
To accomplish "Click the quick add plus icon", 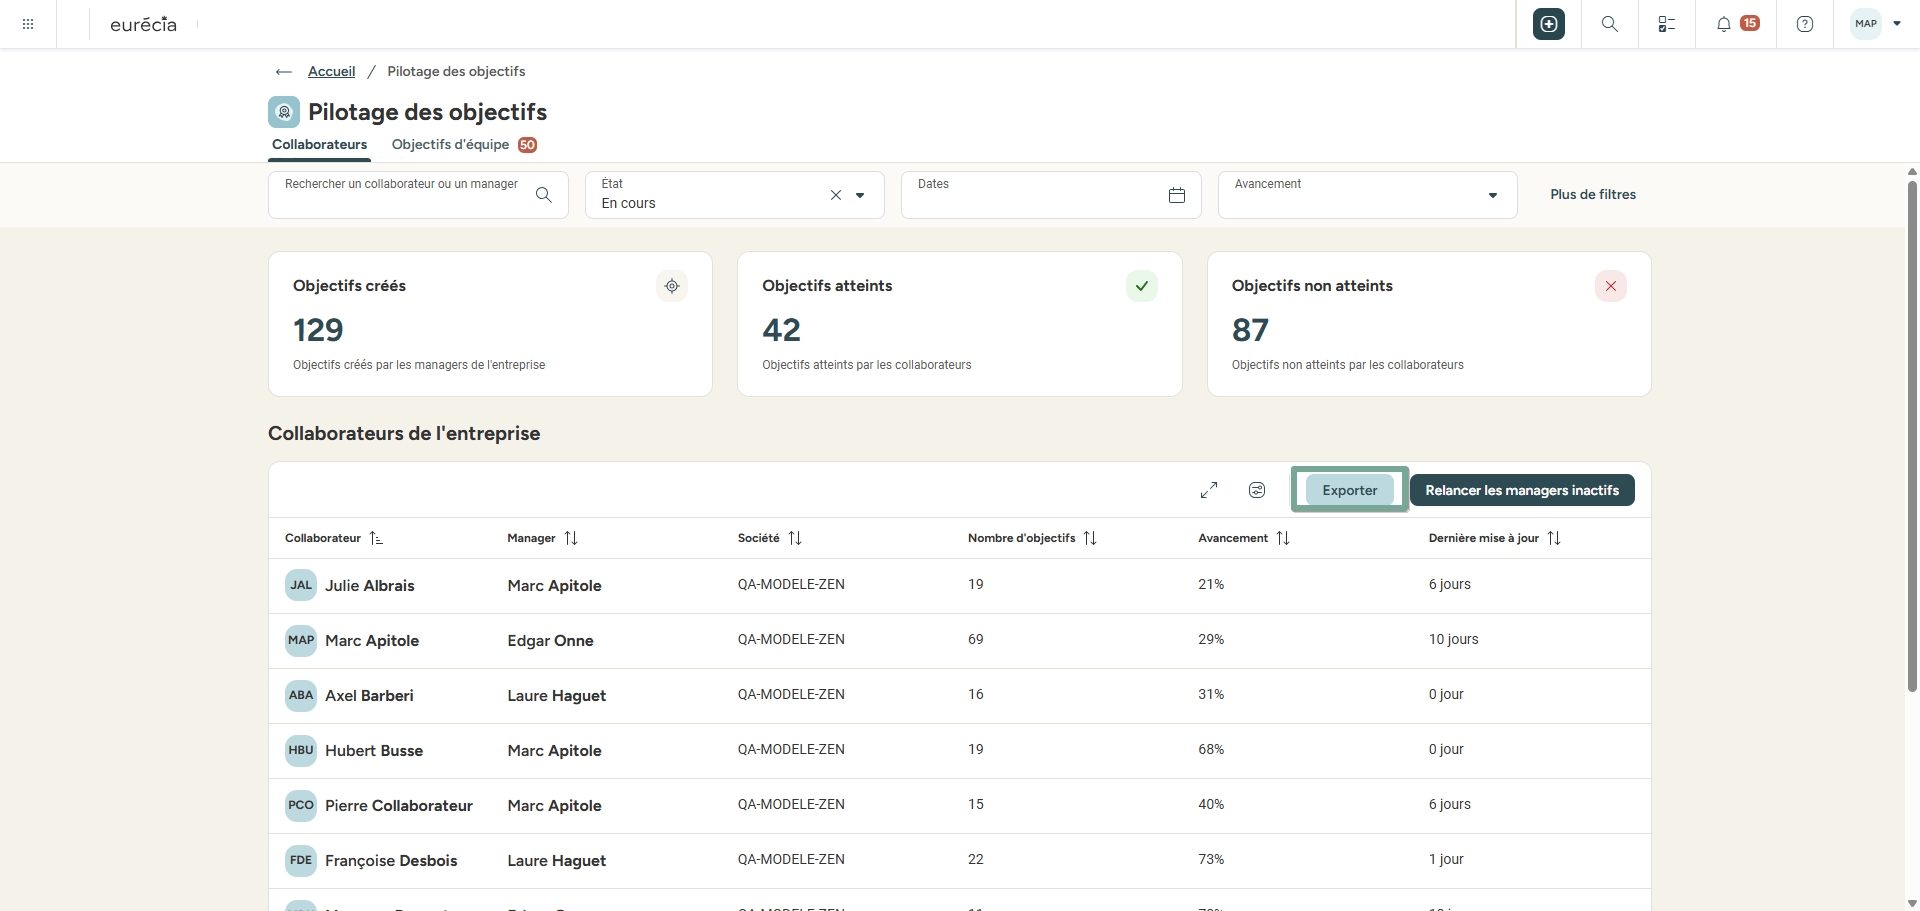I will [1549, 24].
